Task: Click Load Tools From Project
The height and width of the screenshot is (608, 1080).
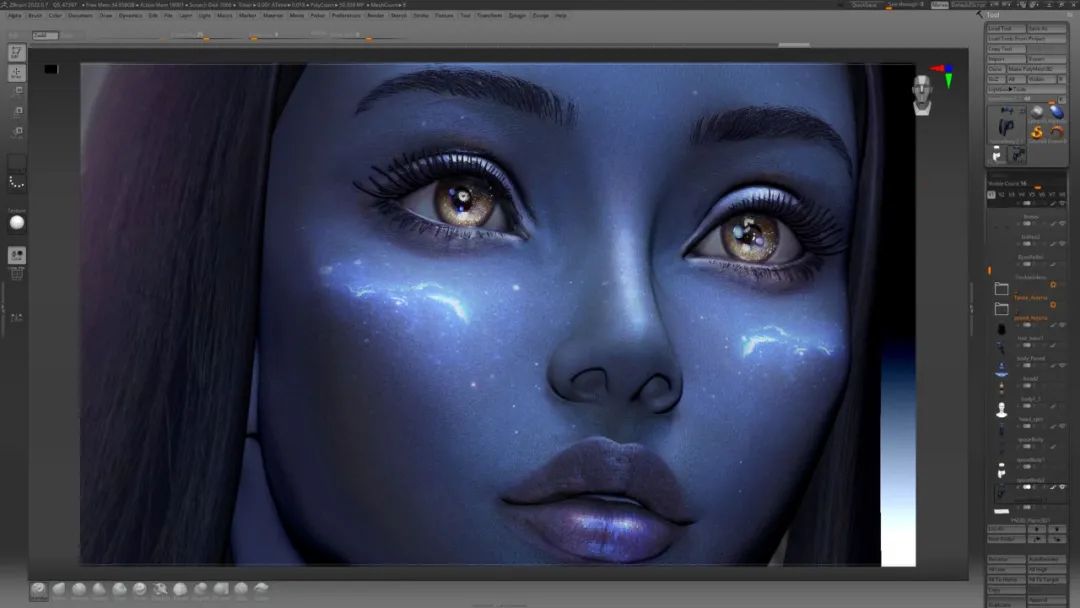Action: click(x=1026, y=39)
